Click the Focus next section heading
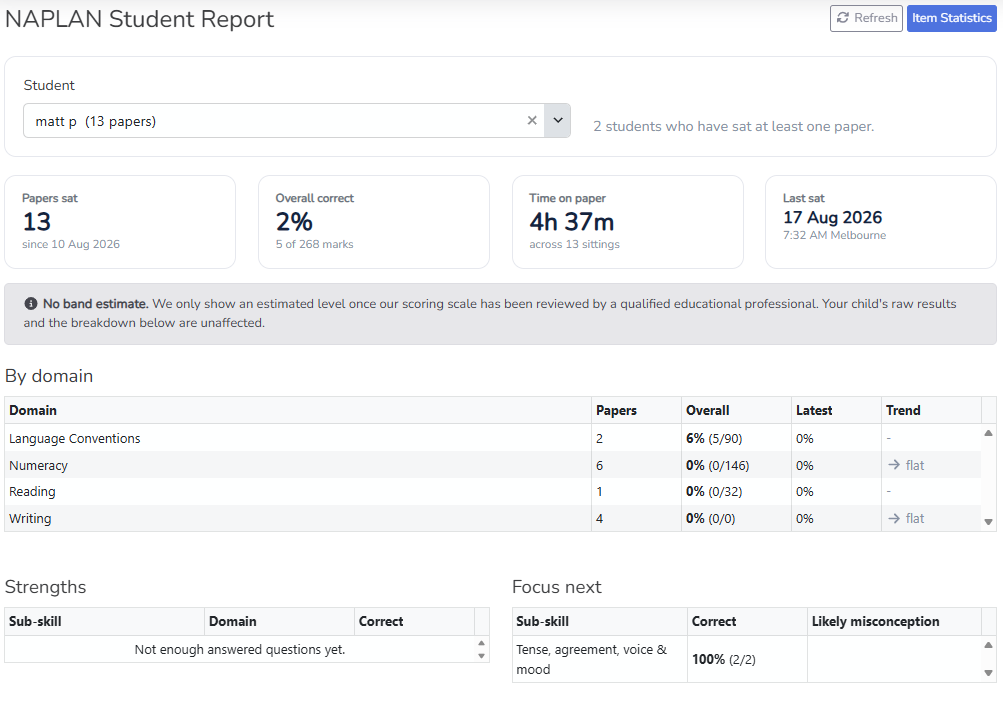 click(x=557, y=587)
